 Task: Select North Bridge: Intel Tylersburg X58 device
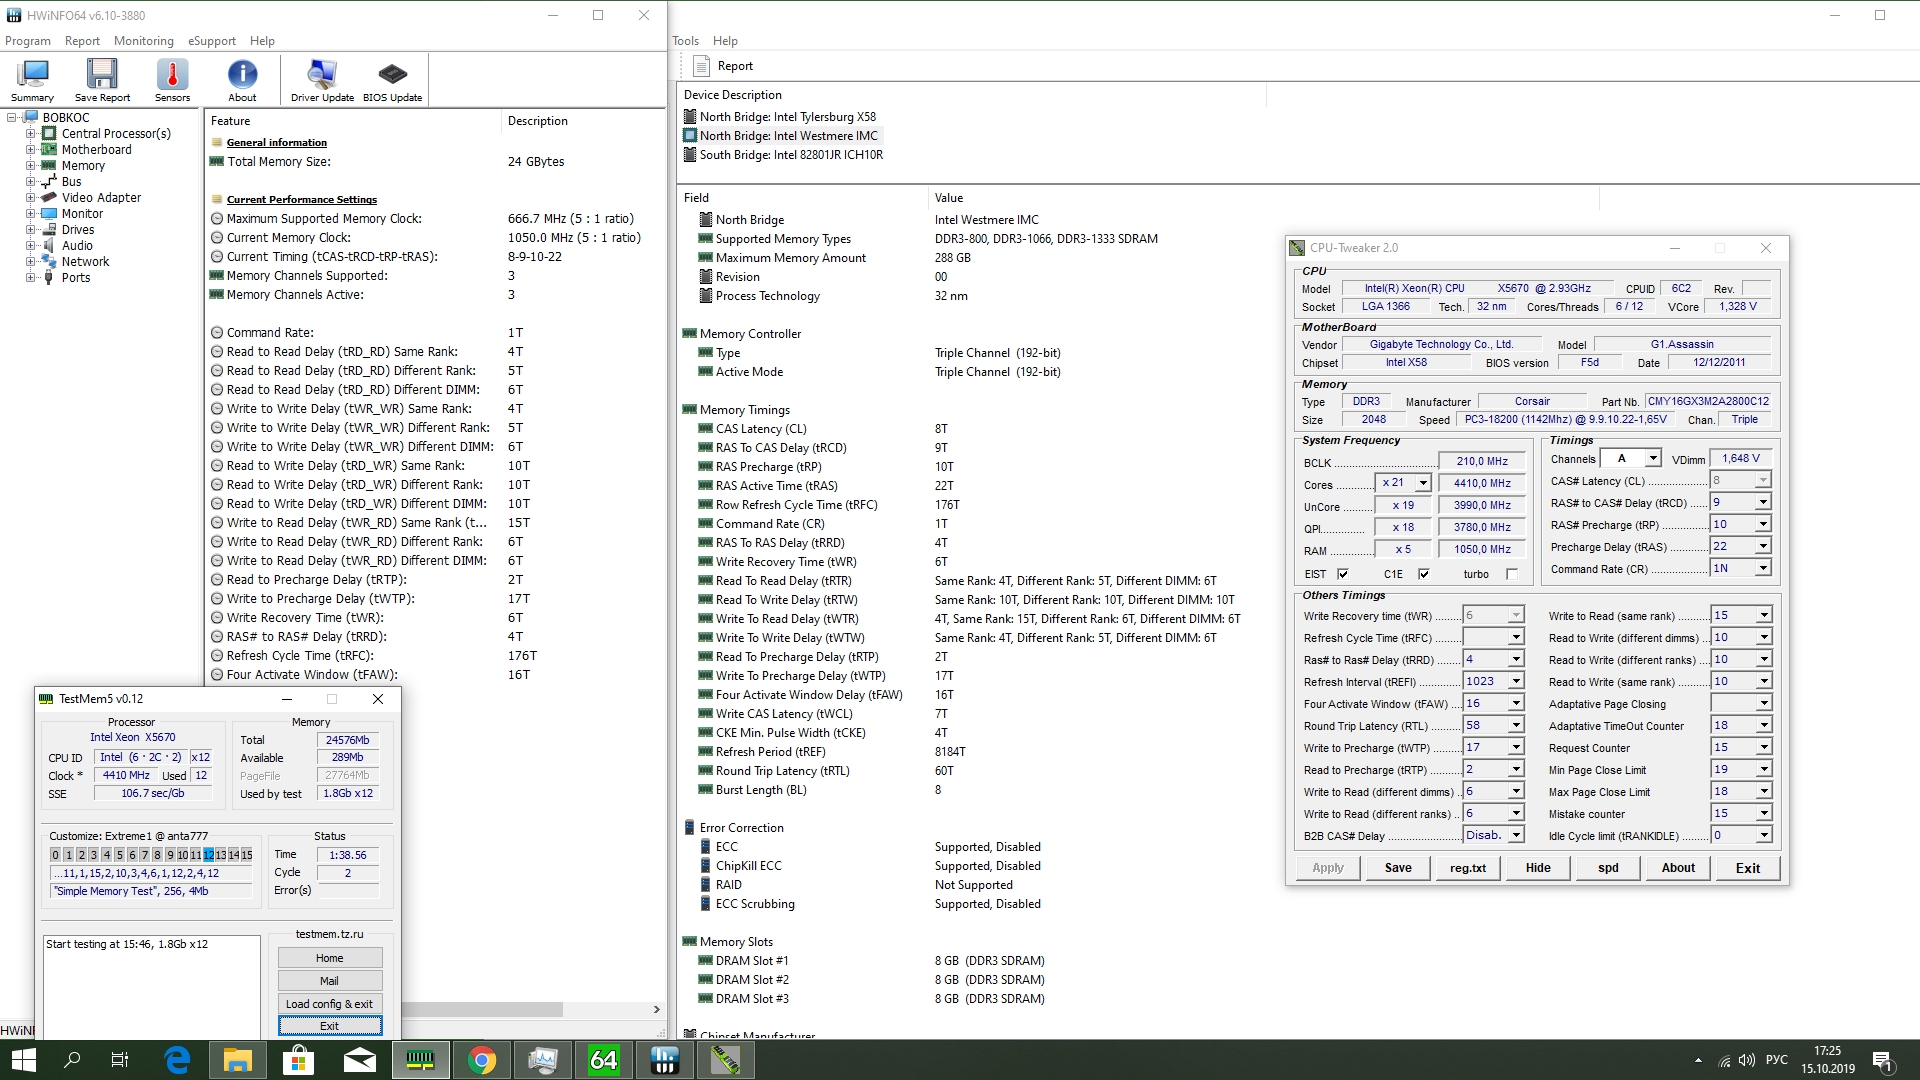pos(787,117)
